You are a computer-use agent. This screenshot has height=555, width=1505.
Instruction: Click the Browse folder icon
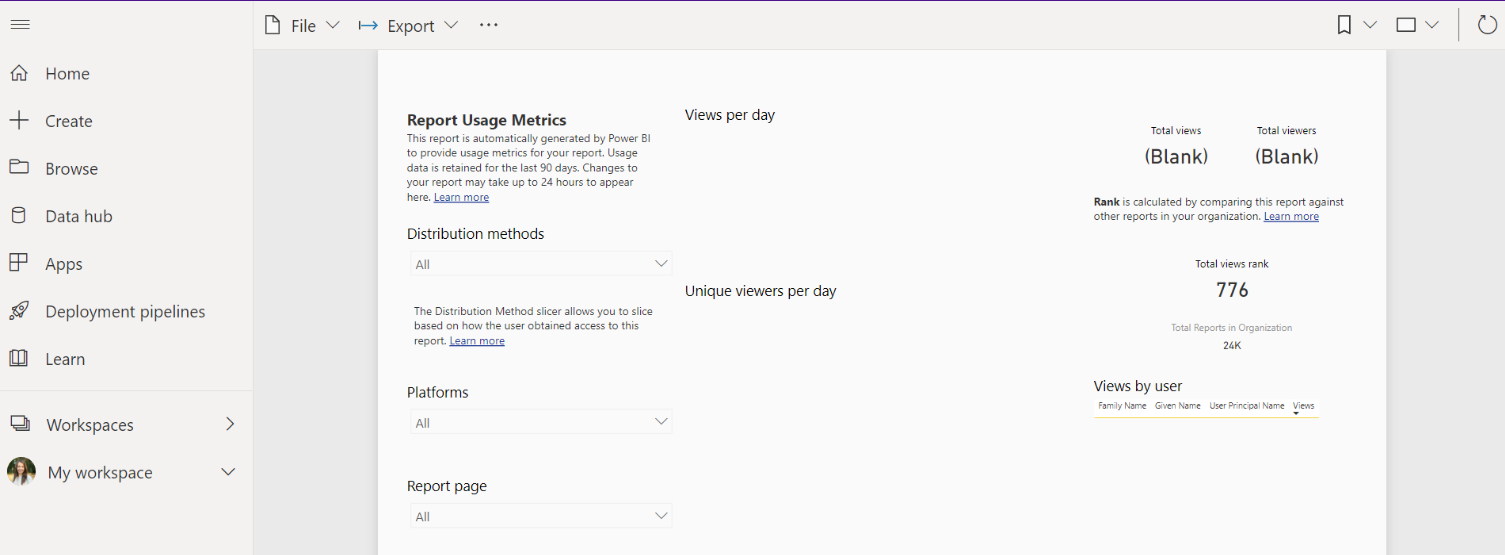pyautogui.click(x=19, y=167)
